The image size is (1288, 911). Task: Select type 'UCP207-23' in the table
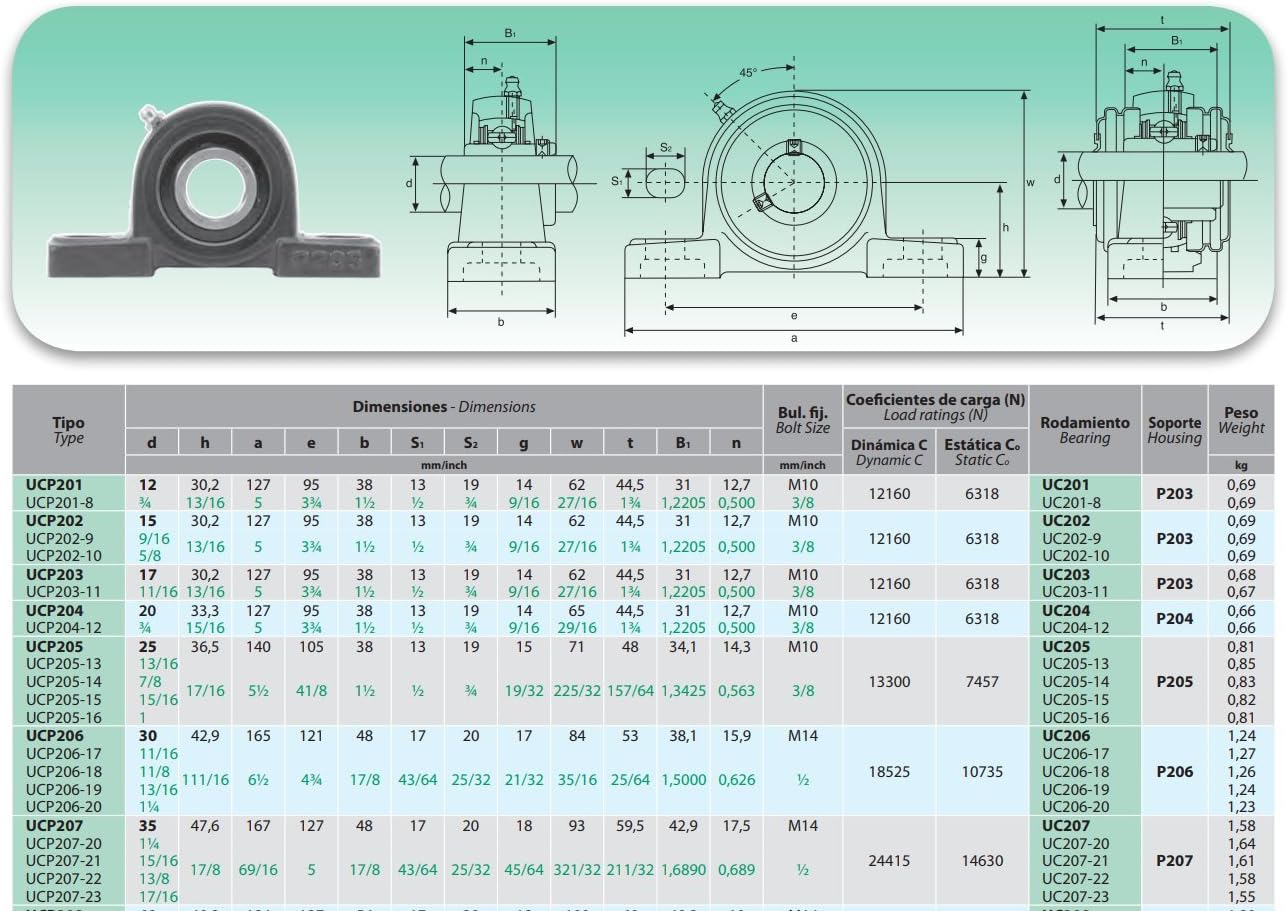coord(65,897)
